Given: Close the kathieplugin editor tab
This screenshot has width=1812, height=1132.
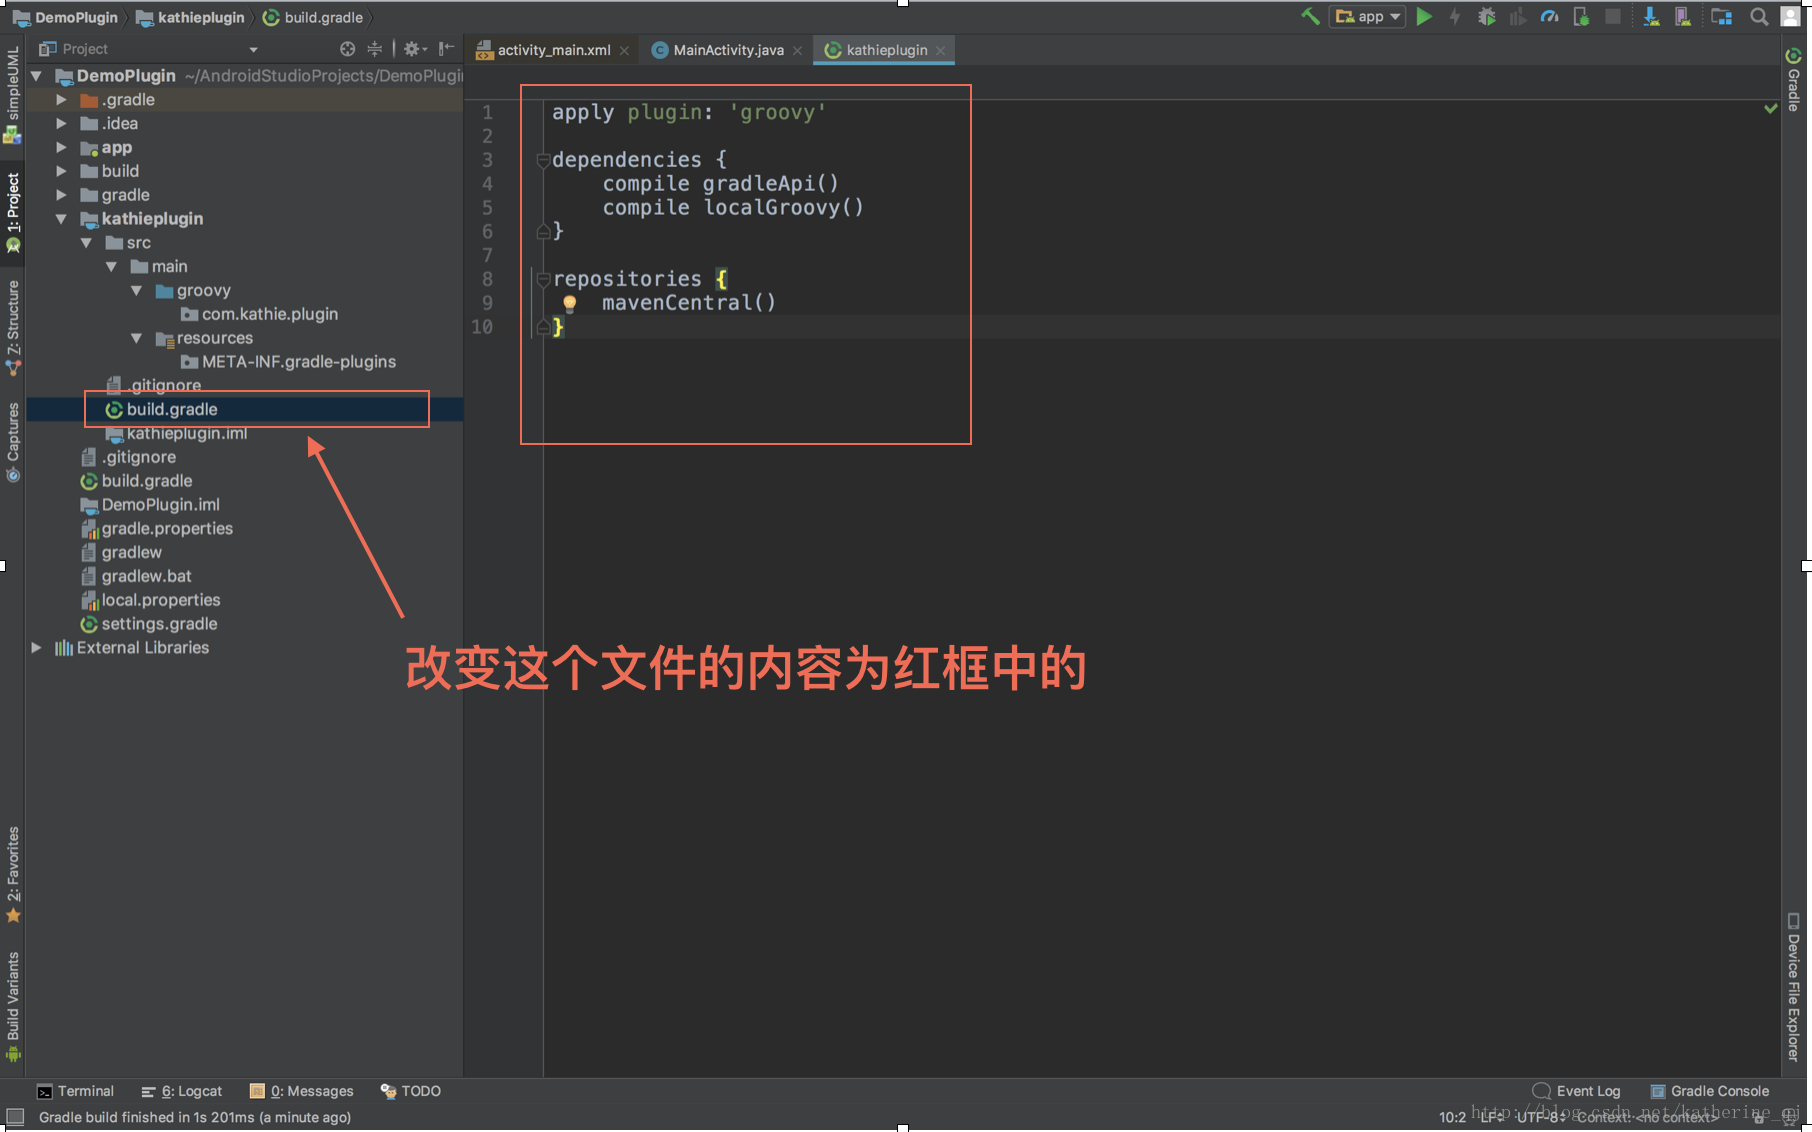Looking at the screenshot, I should tap(940, 51).
